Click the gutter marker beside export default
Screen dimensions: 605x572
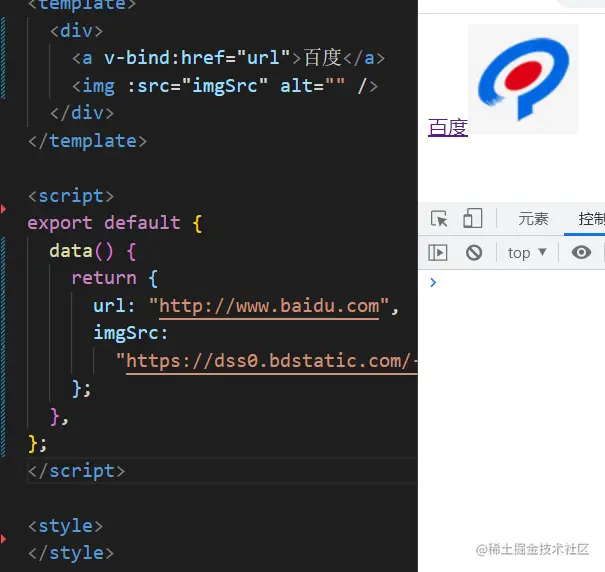point(3,210)
